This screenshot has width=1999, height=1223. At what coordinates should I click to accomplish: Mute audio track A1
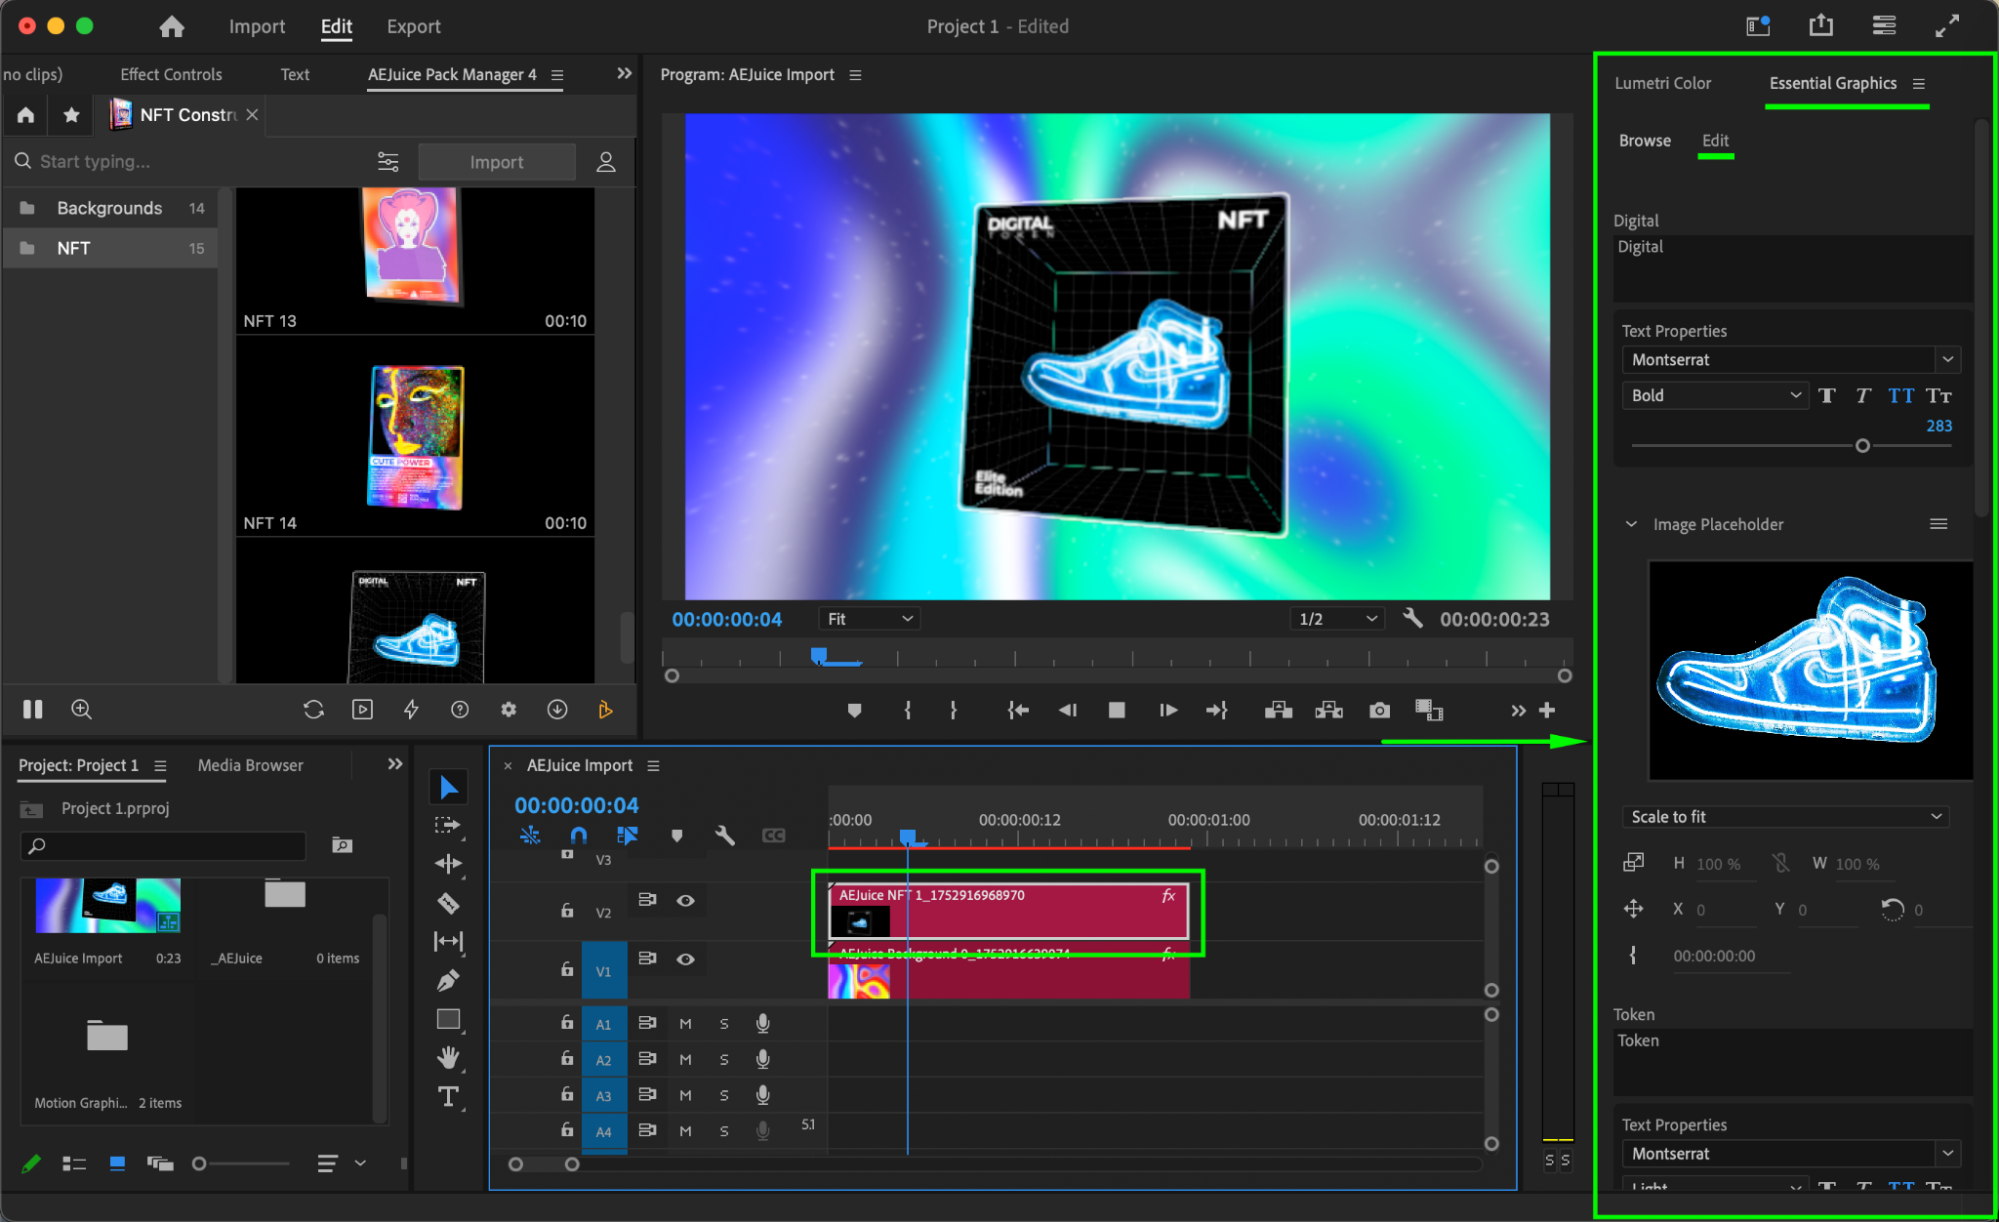click(x=685, y=1023)
